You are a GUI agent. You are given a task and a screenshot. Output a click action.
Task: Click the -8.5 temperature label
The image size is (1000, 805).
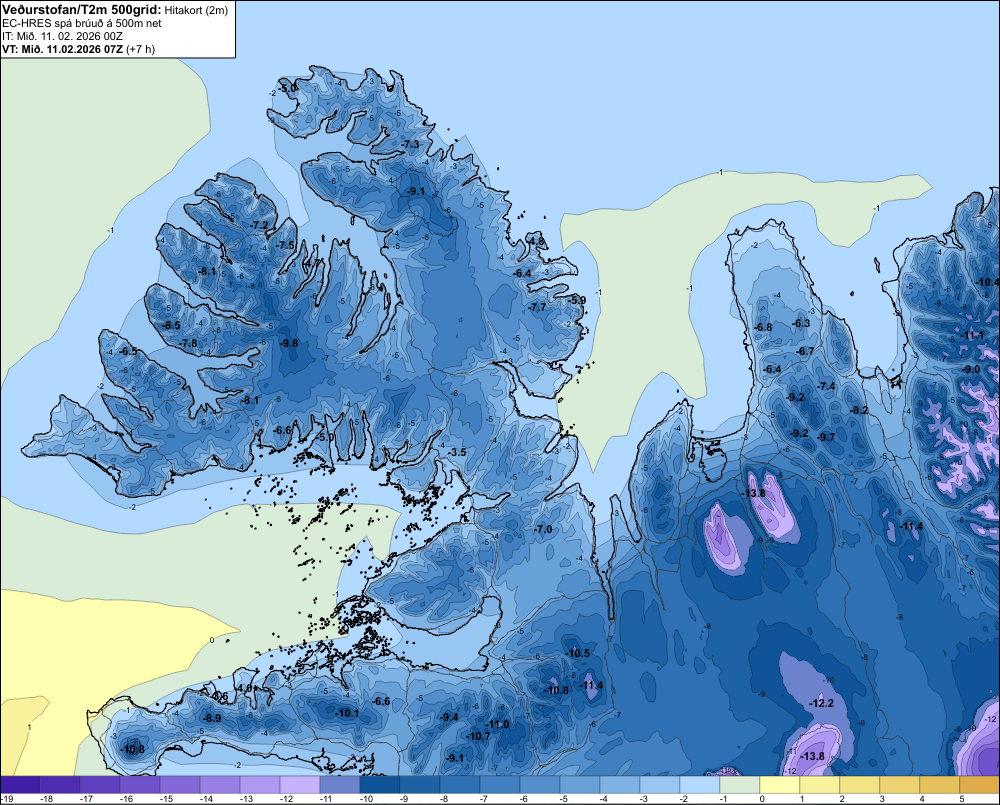(x=172, y=325)
